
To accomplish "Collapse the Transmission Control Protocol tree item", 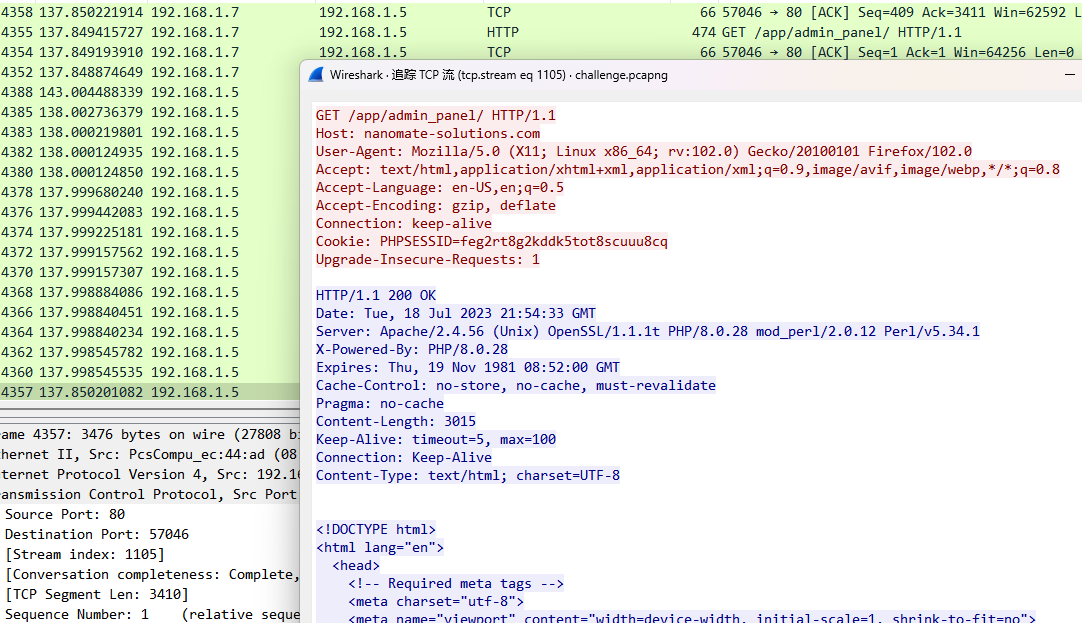I will [150, 495].
